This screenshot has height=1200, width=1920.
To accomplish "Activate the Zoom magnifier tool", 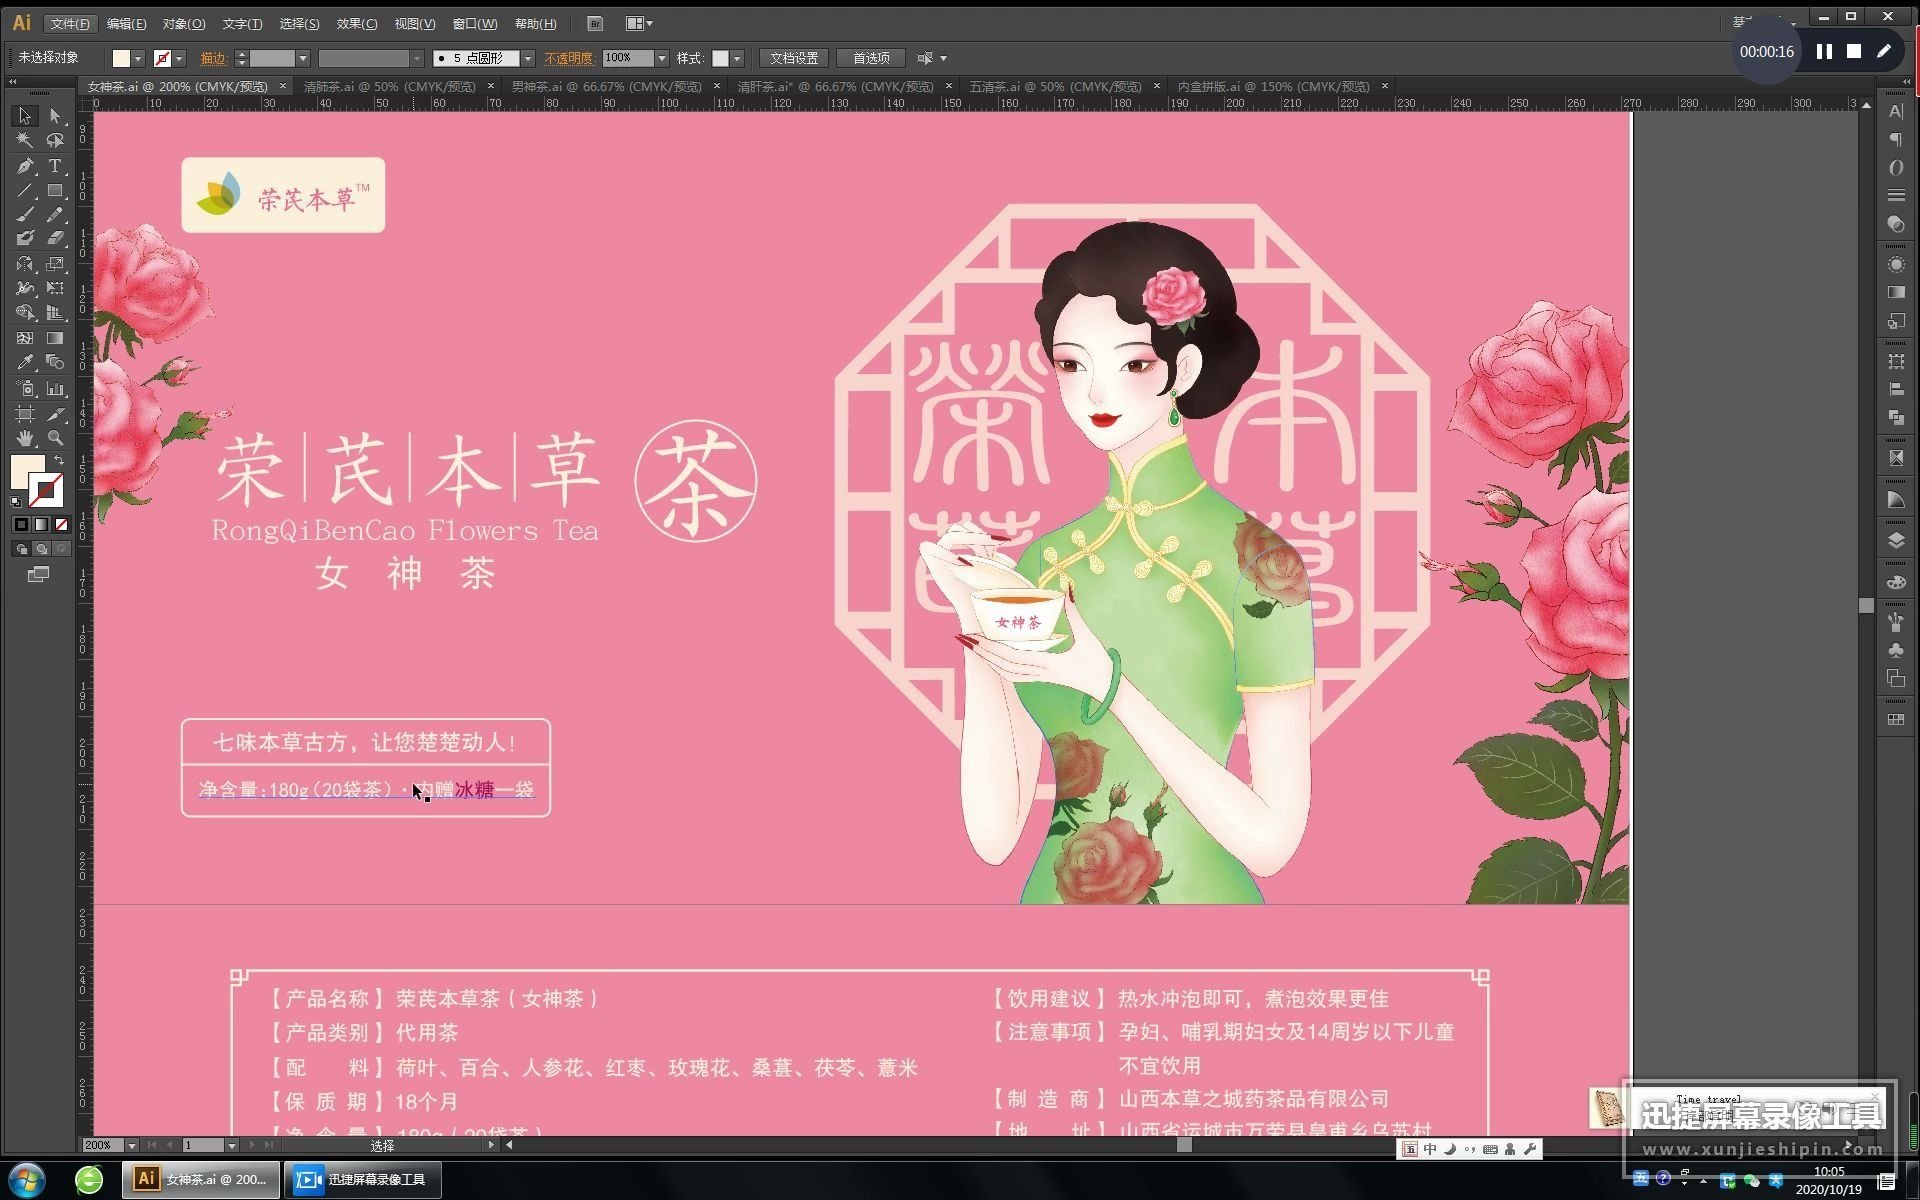I will [x=55, y=438].
